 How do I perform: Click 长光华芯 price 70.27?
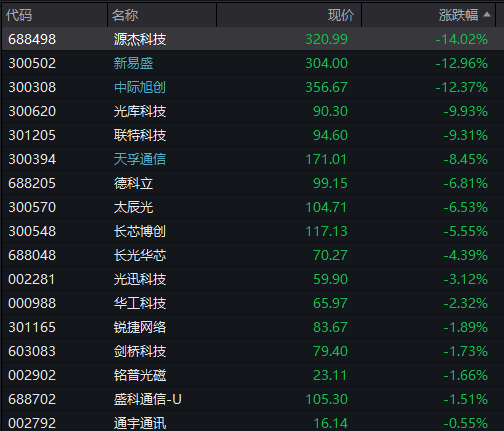point(330,255)
